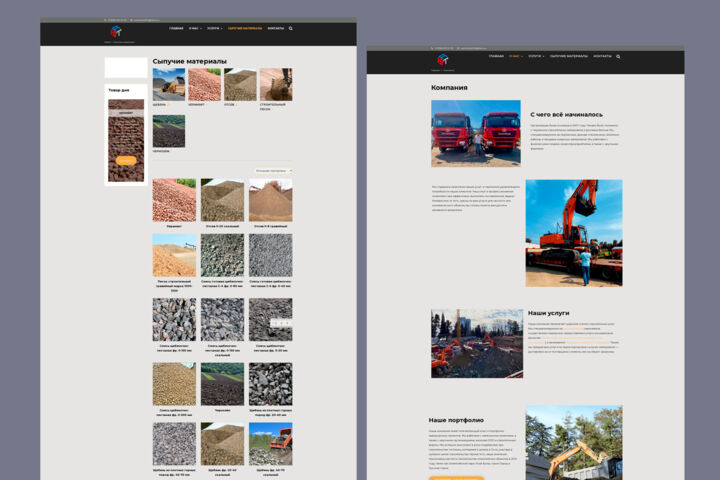This screenshot has height=480, width=720.
Task: Open the sorting dropdown above product grid
Action: (274, 171)
